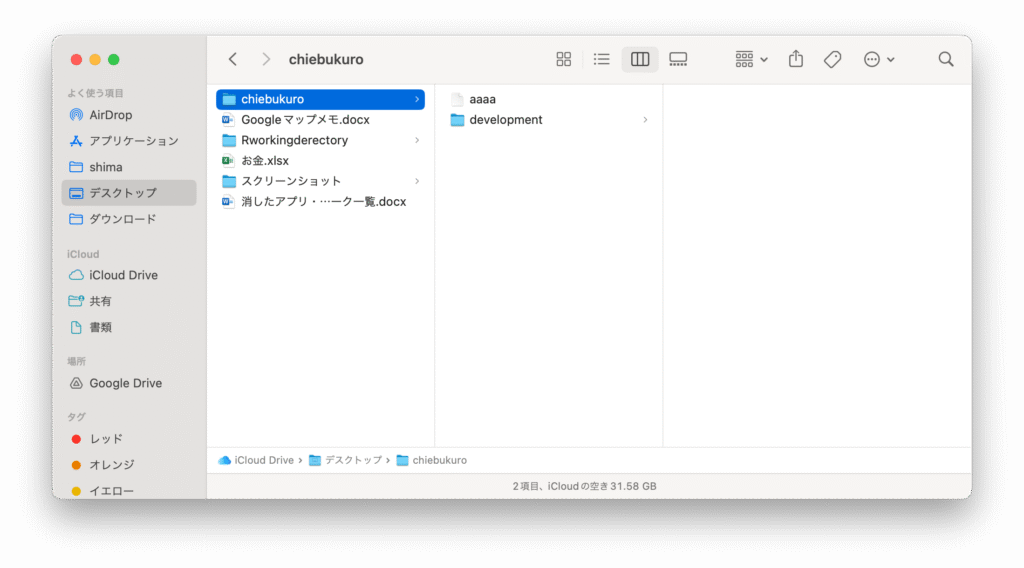Click iCloud Drive in the path bar
Screen dimensions: 1024x568
coord(256,460)
